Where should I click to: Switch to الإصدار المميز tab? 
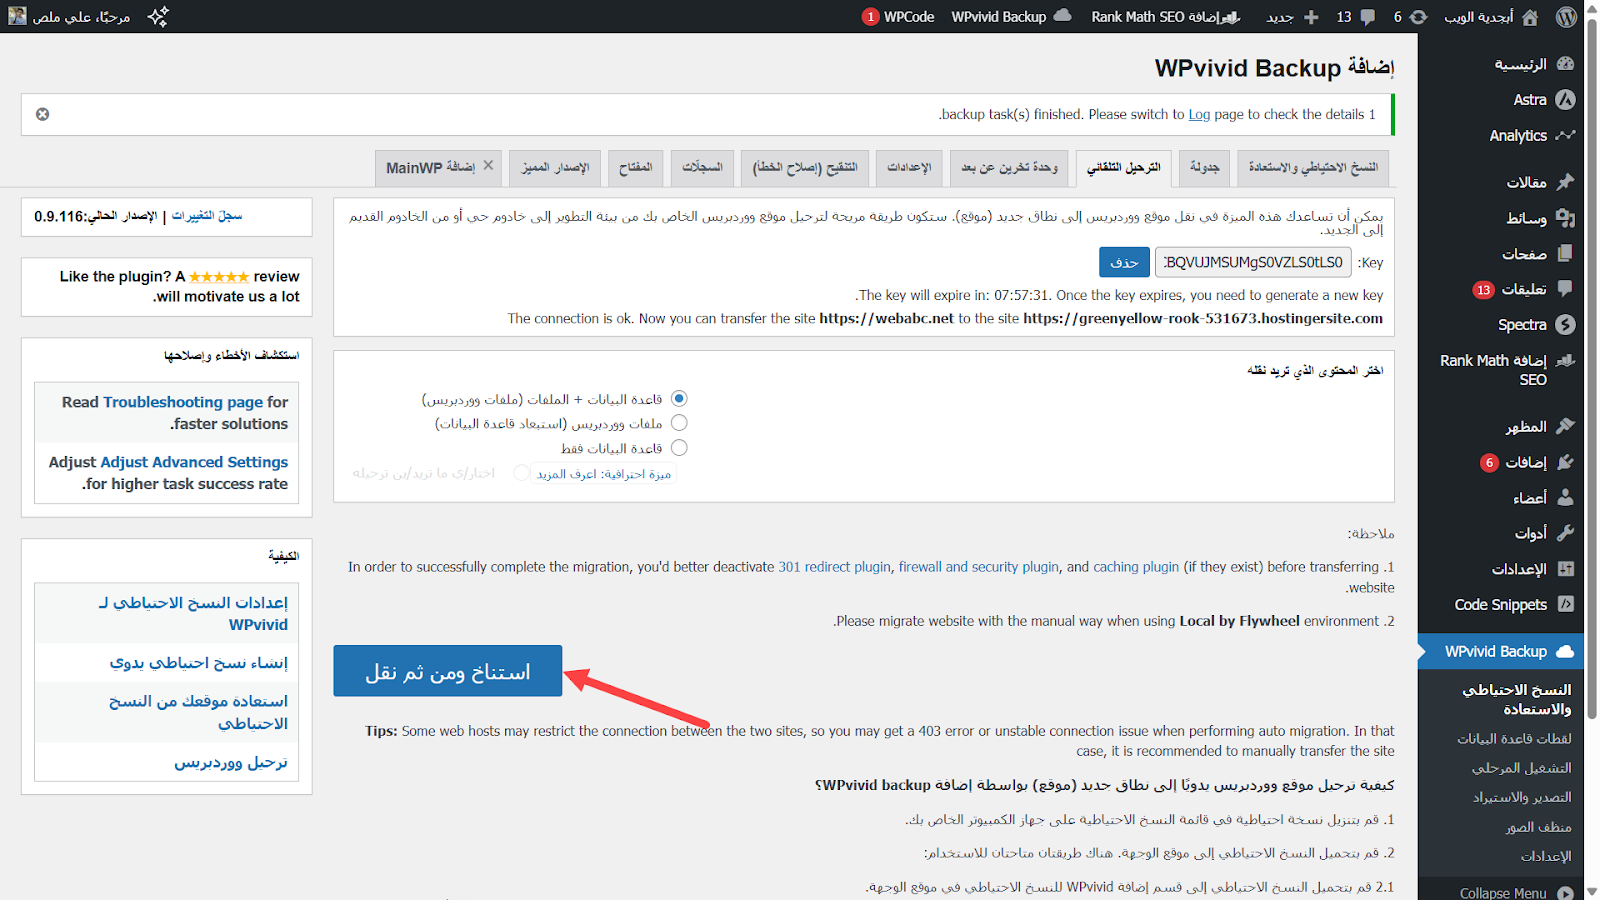click(555, 168)
